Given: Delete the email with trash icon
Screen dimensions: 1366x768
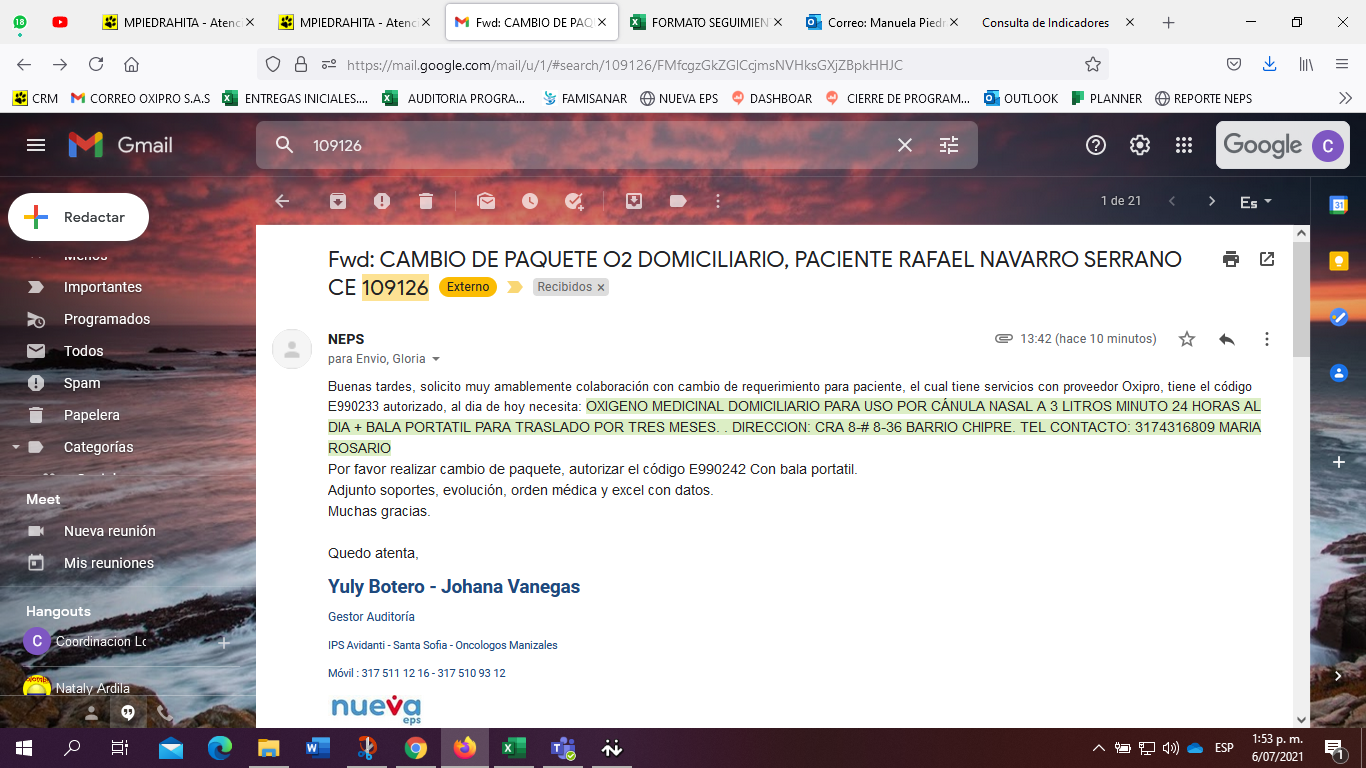Looking at the screenshot, I should 426,201.
